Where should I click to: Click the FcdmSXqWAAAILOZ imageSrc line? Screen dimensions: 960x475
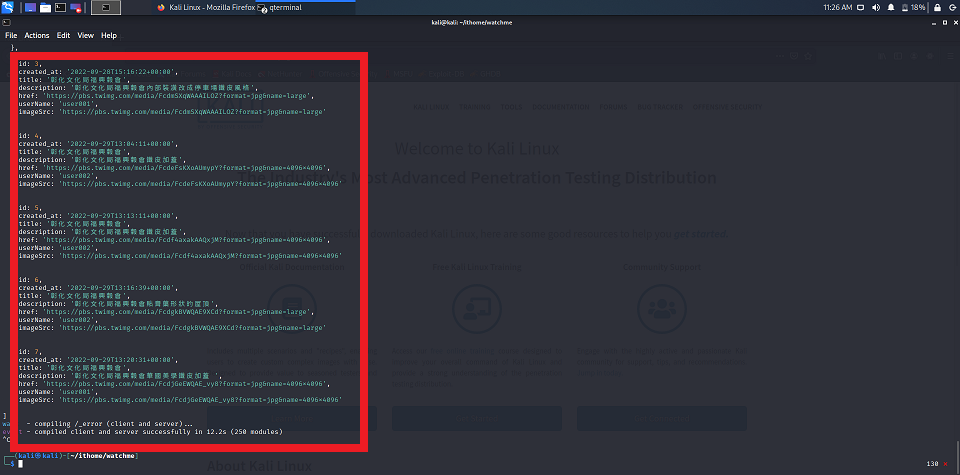pyautogui.click(x=171, y=112)
